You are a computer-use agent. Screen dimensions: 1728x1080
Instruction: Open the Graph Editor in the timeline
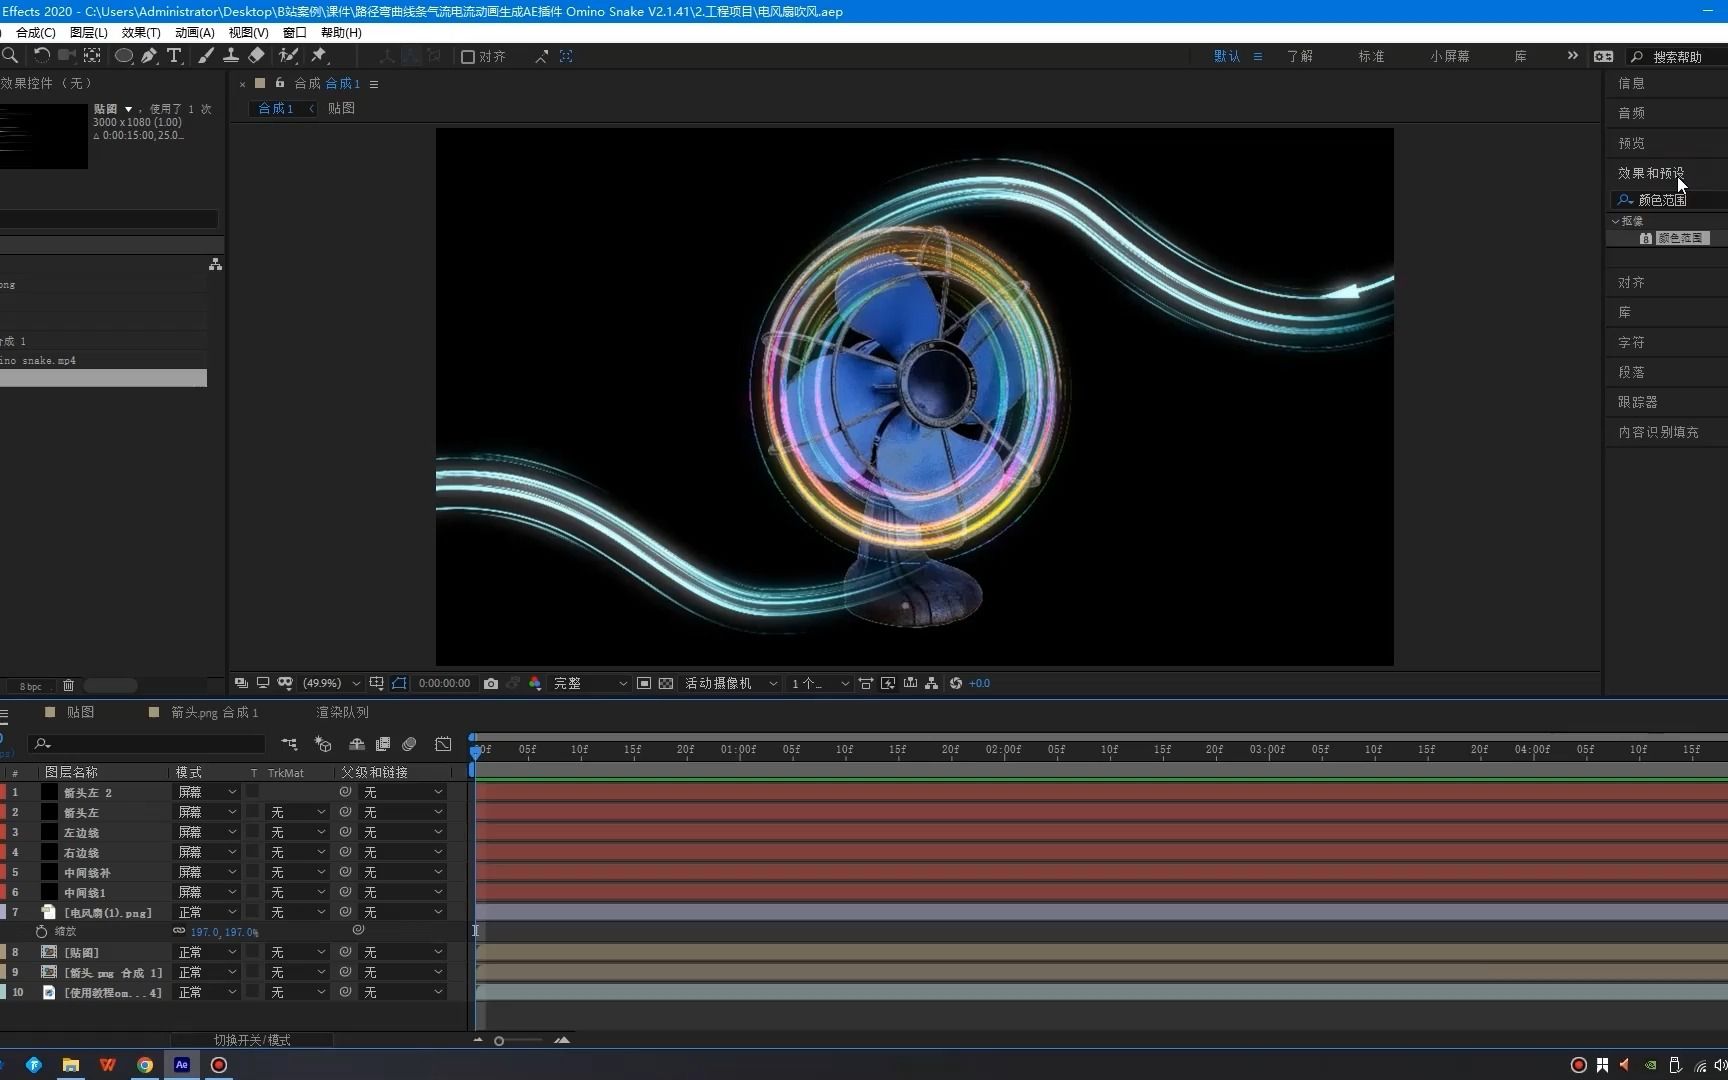coord(443,744)
